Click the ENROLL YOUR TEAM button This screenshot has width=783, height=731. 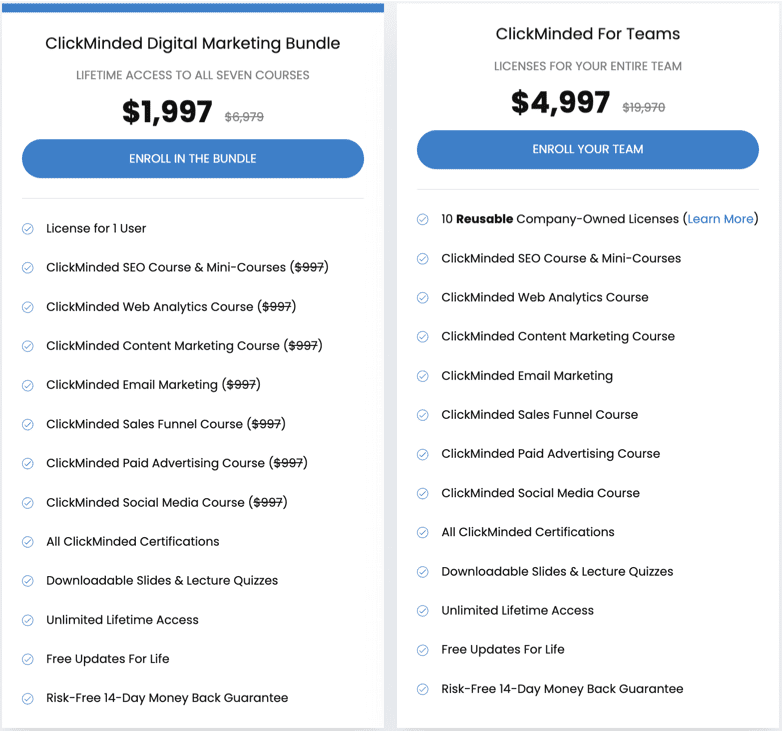point(588,149)
